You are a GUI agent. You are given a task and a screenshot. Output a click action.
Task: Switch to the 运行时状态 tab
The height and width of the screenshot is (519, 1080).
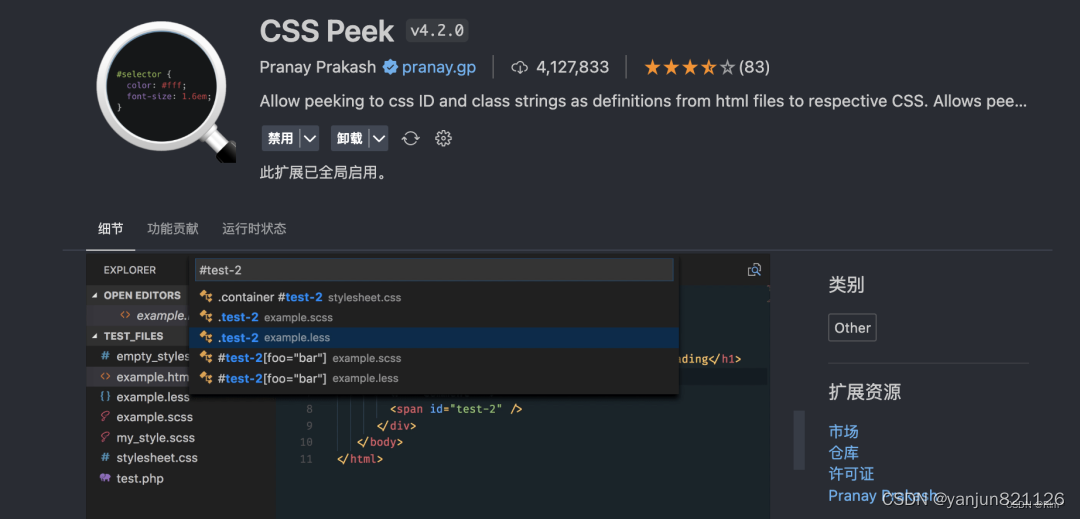254,229
